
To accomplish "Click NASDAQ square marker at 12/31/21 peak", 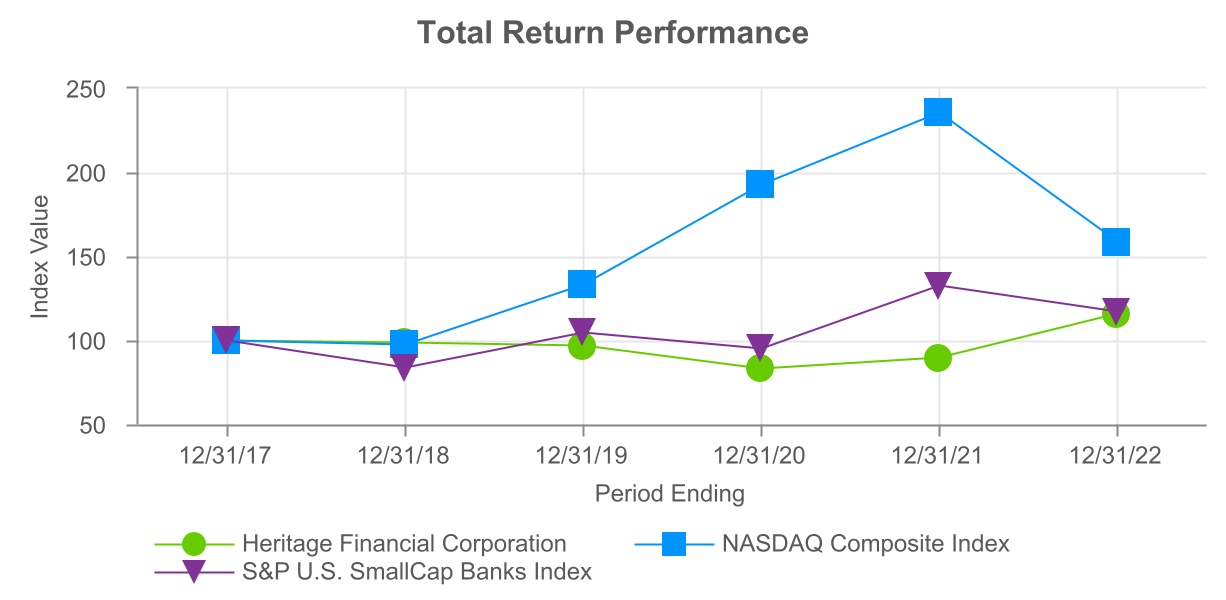I will (x=937, y=112).
